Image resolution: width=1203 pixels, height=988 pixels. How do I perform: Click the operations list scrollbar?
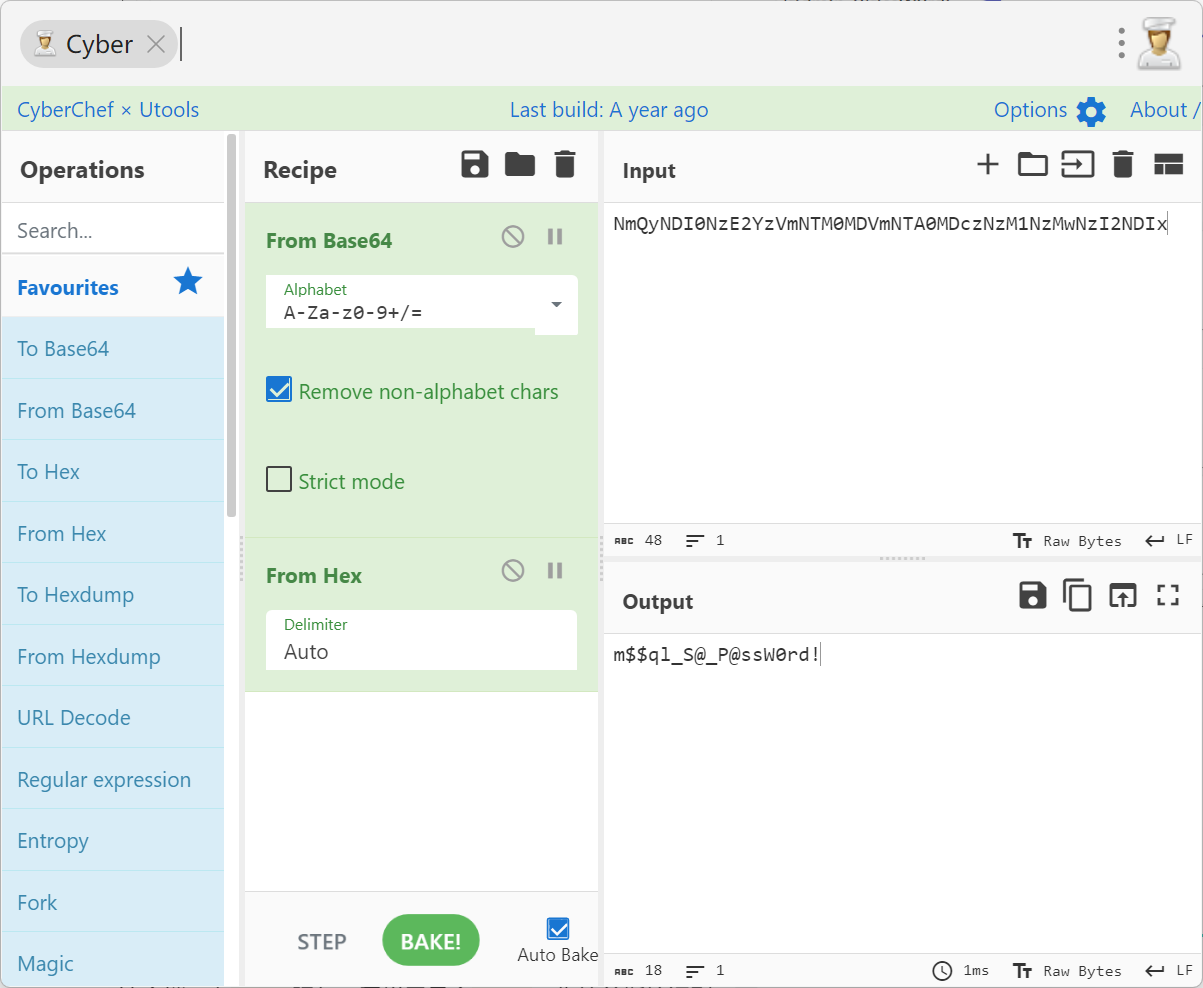click(231, 325)
